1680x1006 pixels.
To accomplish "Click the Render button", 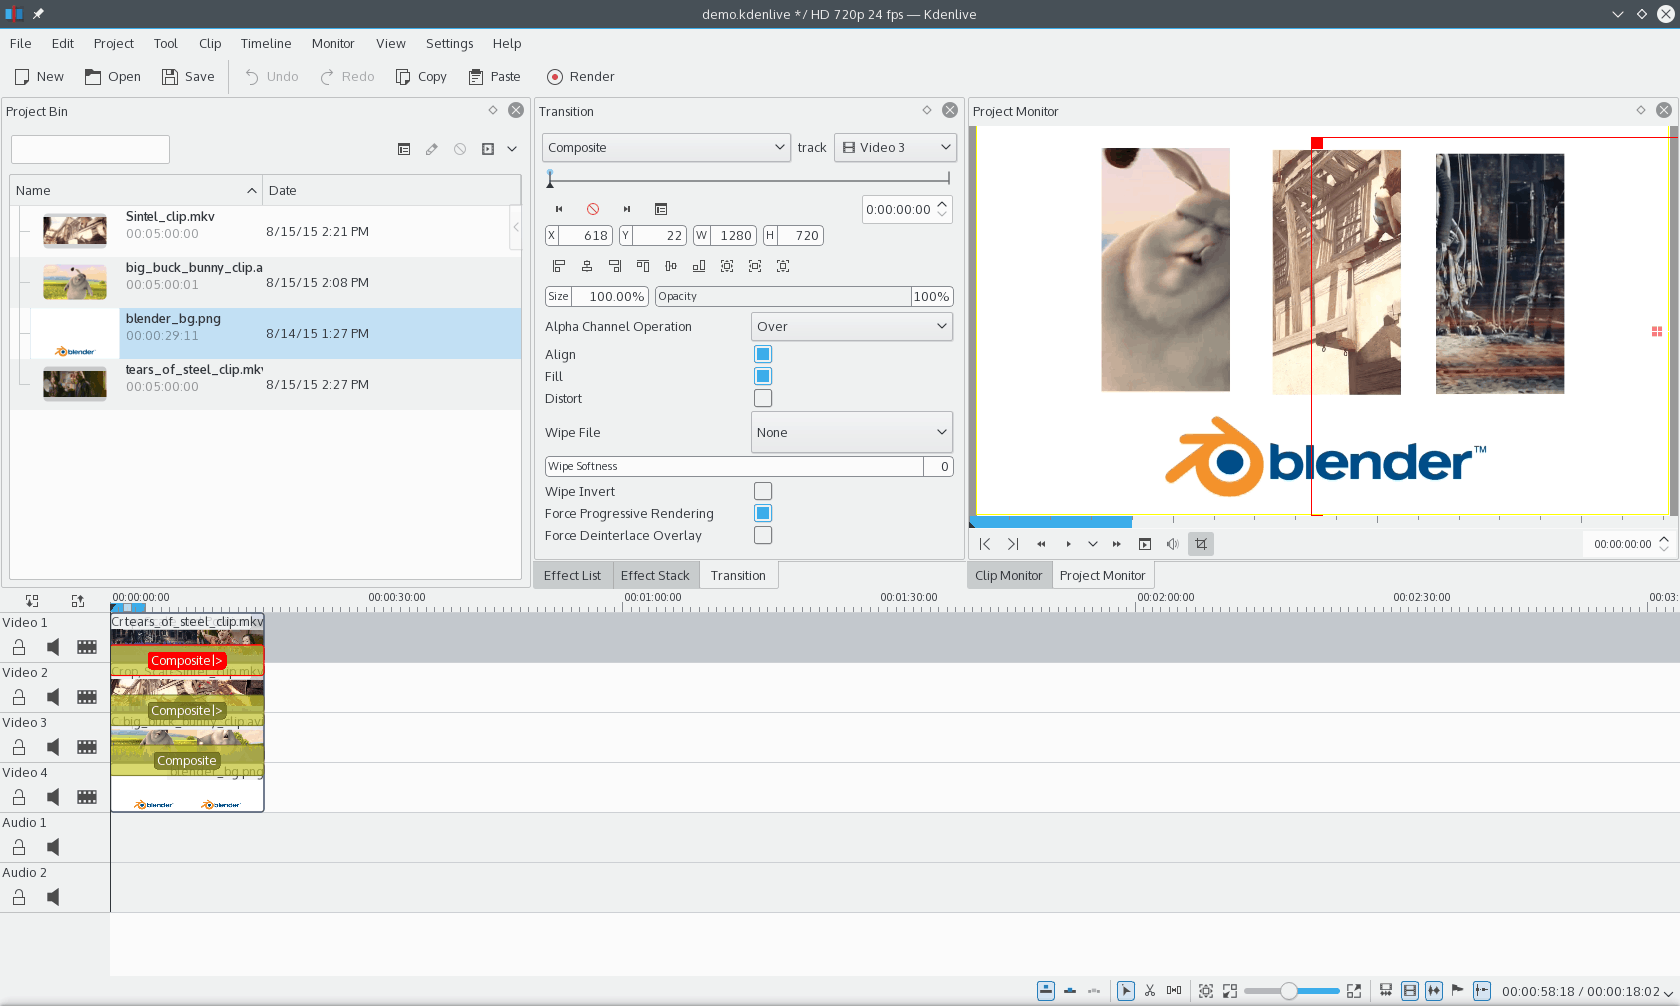I will pyautogui.click(x=581, y=77).
